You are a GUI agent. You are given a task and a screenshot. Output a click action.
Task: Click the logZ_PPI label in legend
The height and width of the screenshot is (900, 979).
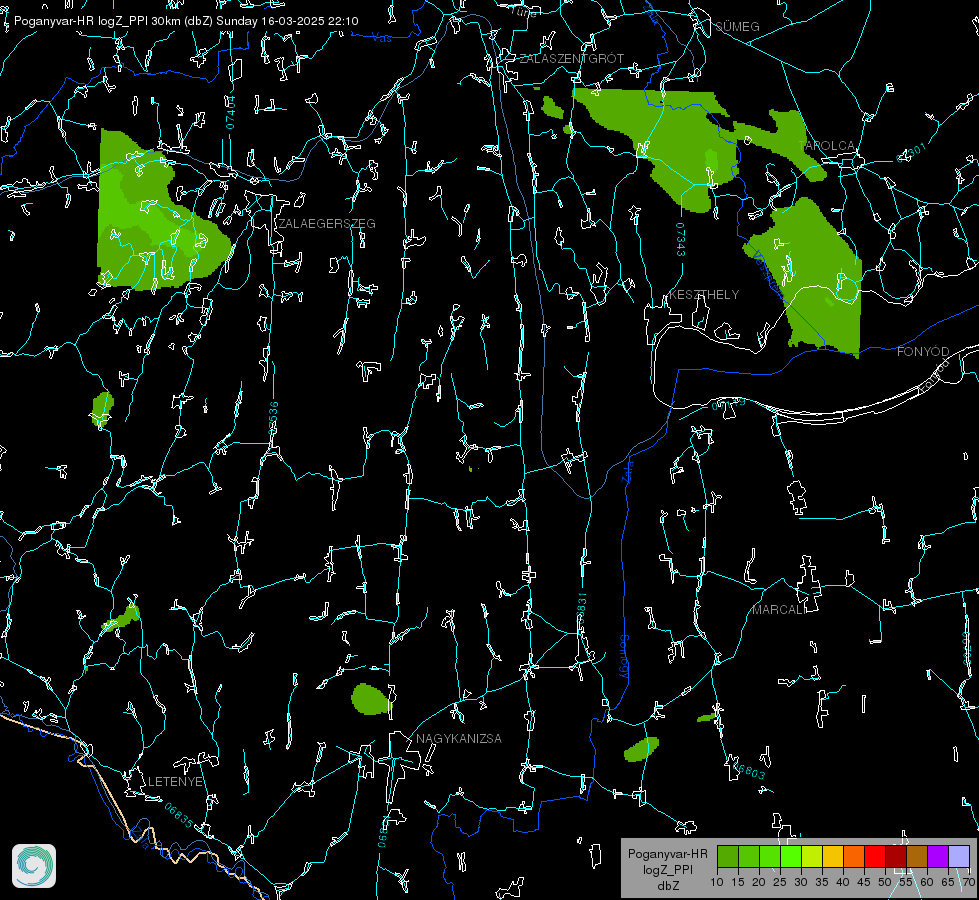pyautogui.click(x=668, y=870)
